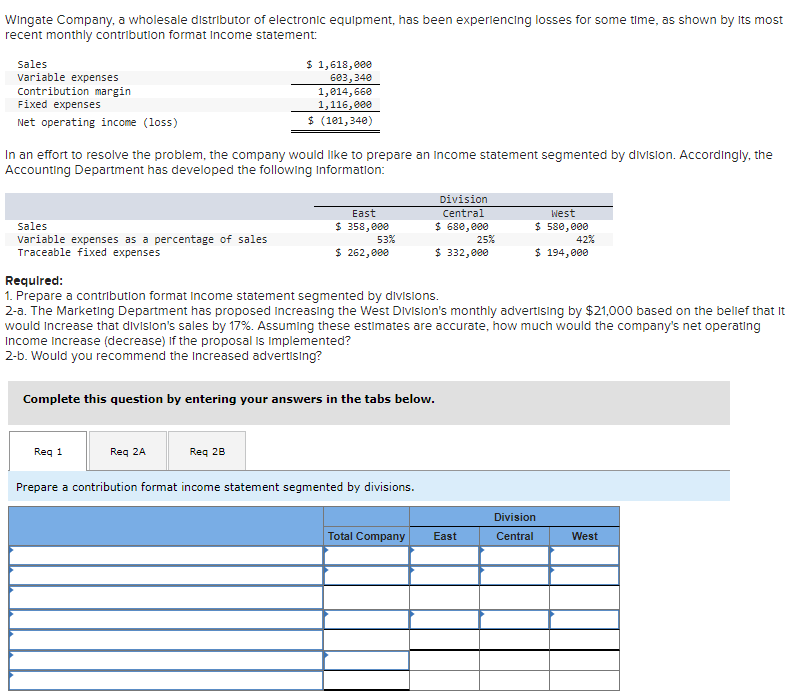This screenshot has width=796, height=695.
Task: Open second row label dropdown in answer table
Action: coord(166,576)
